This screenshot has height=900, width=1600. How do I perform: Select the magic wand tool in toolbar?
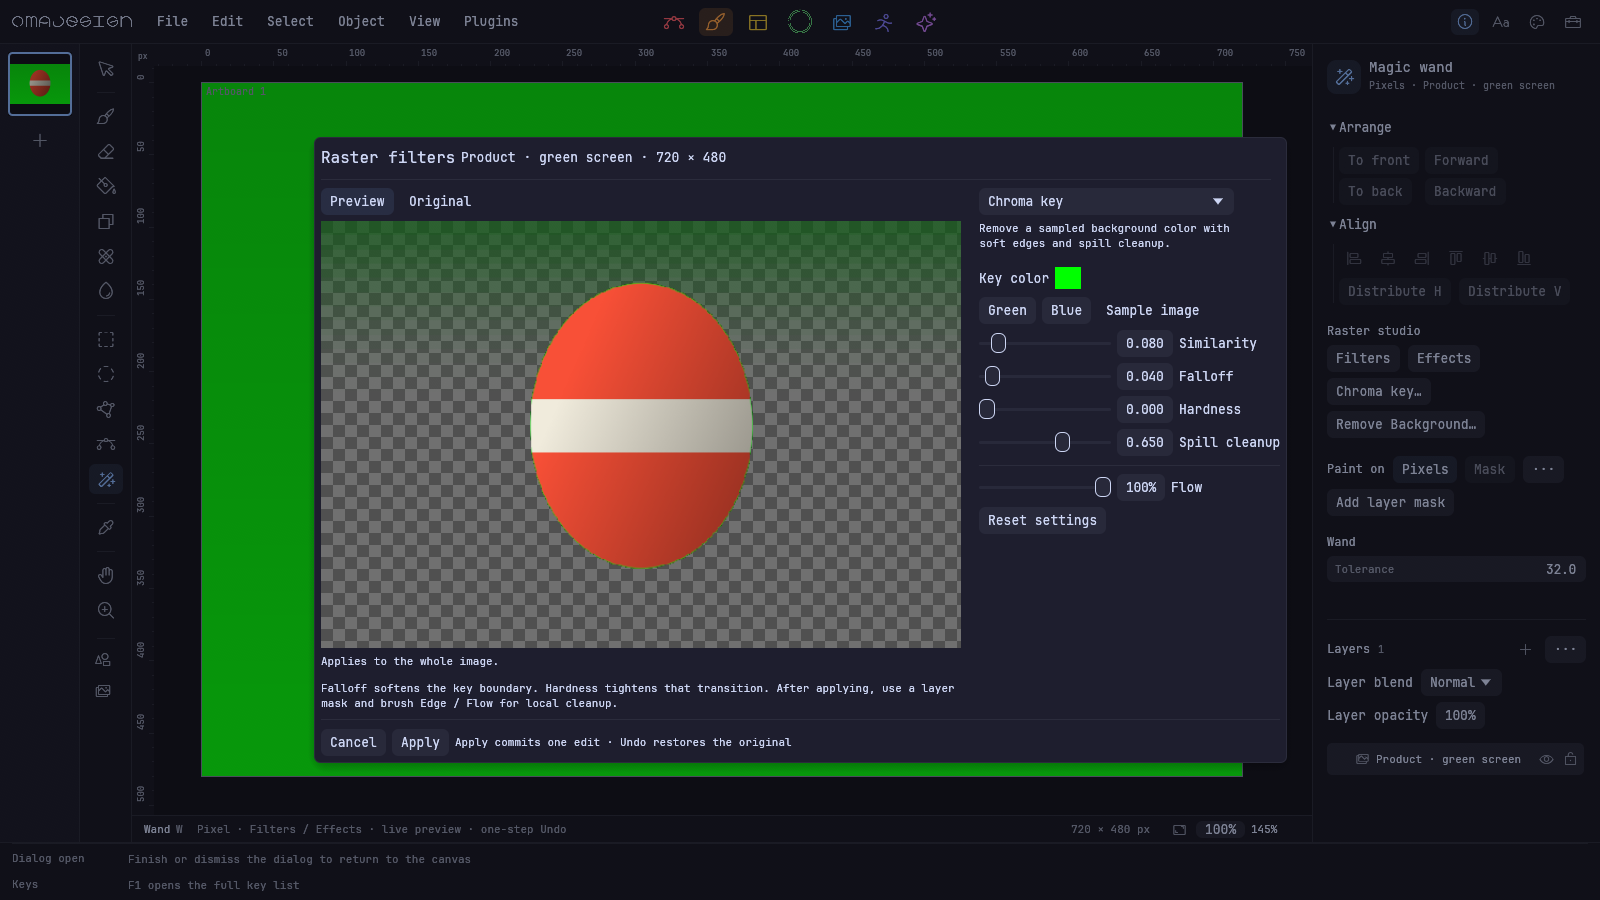pos(106,480)
